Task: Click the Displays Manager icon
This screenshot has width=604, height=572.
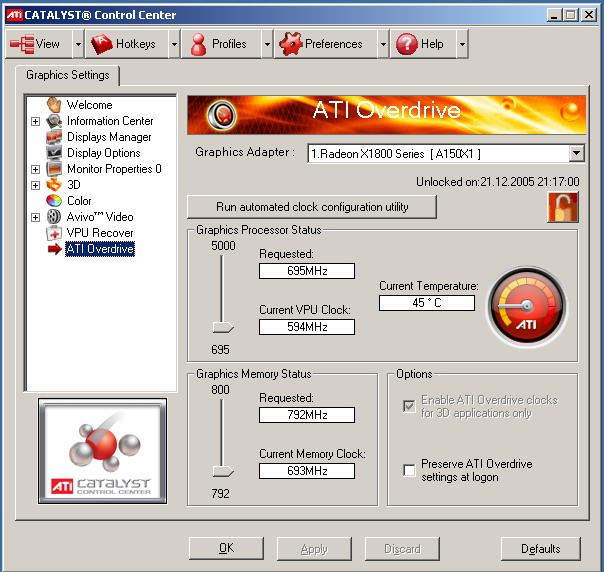Action: [x=54, y=137]
